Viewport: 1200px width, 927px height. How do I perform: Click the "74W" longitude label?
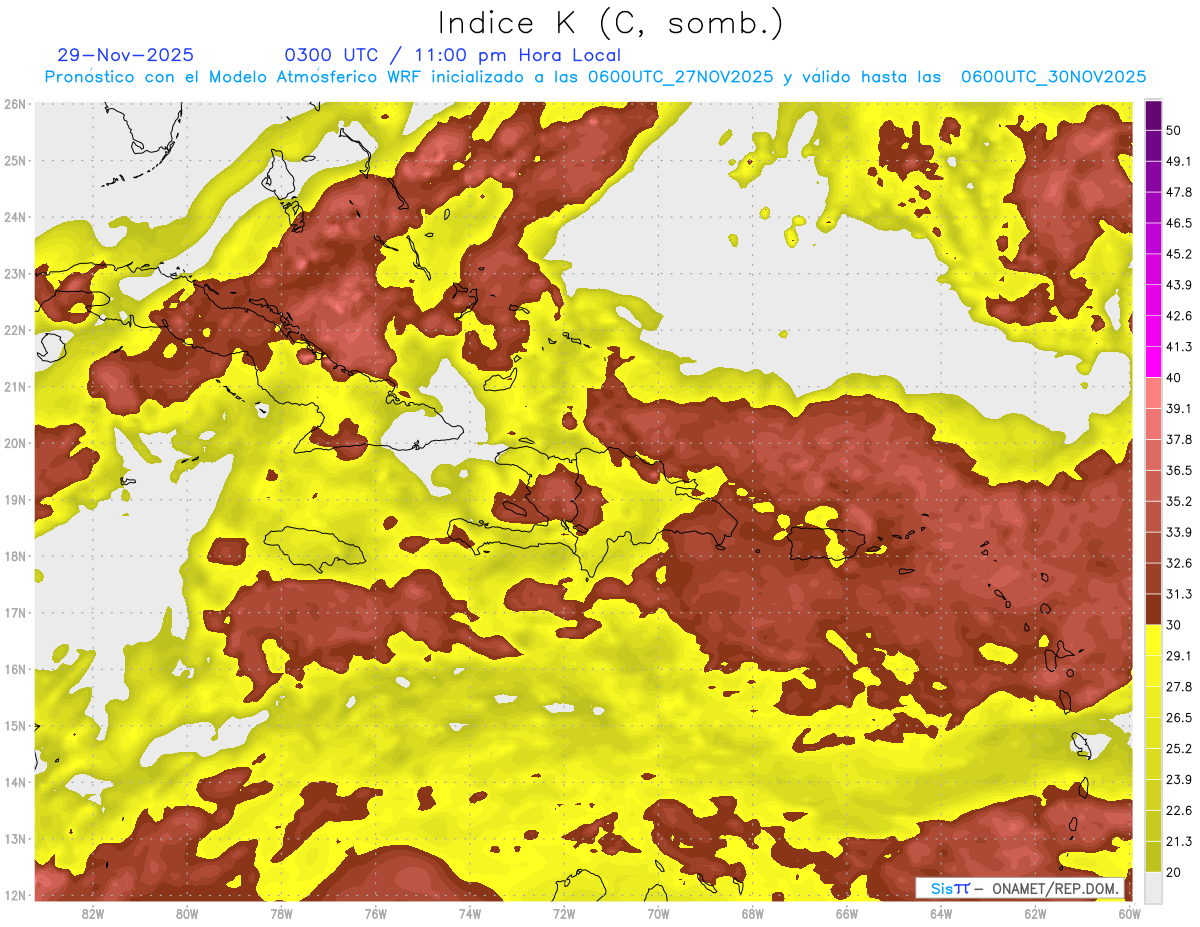click(470, 913)
